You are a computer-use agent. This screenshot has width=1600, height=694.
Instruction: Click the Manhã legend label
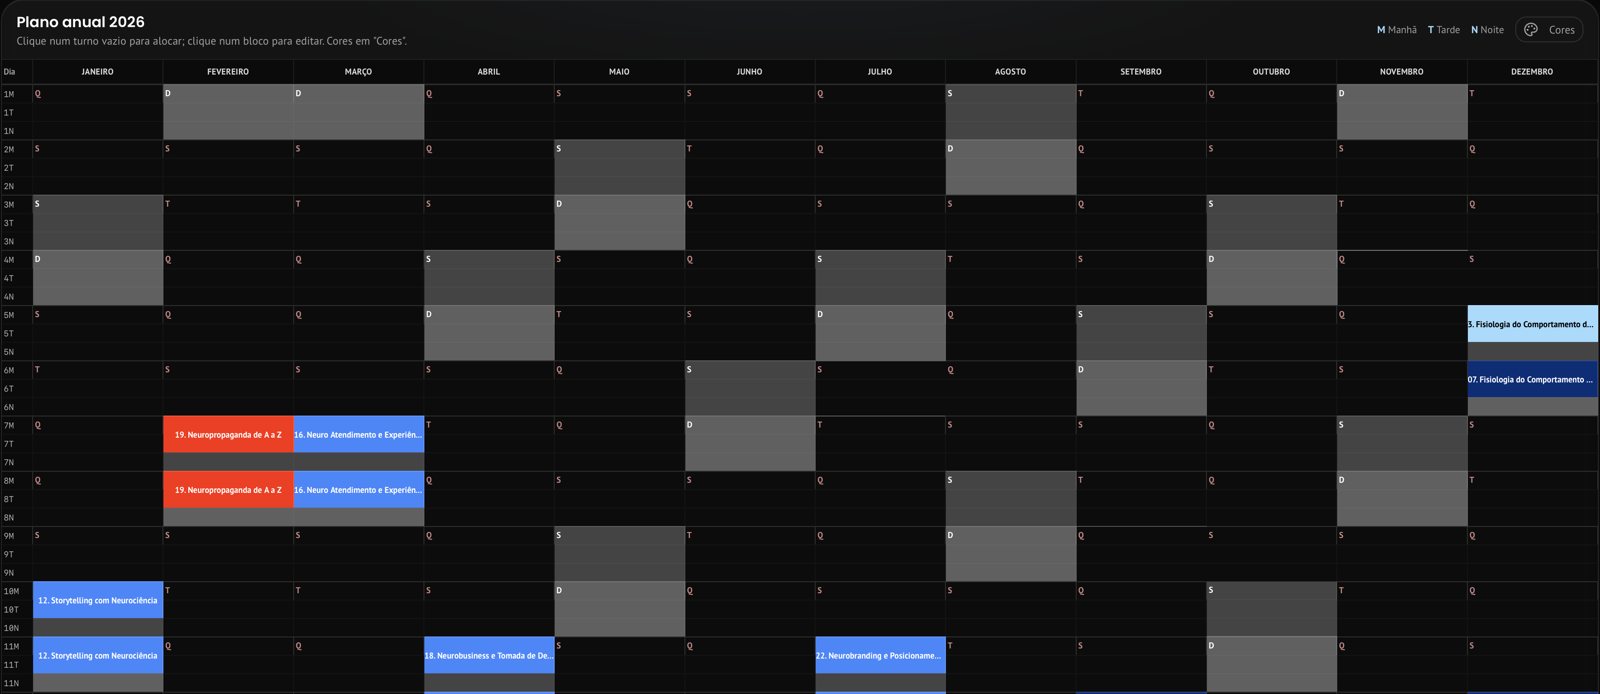[x=1397, y=30]
